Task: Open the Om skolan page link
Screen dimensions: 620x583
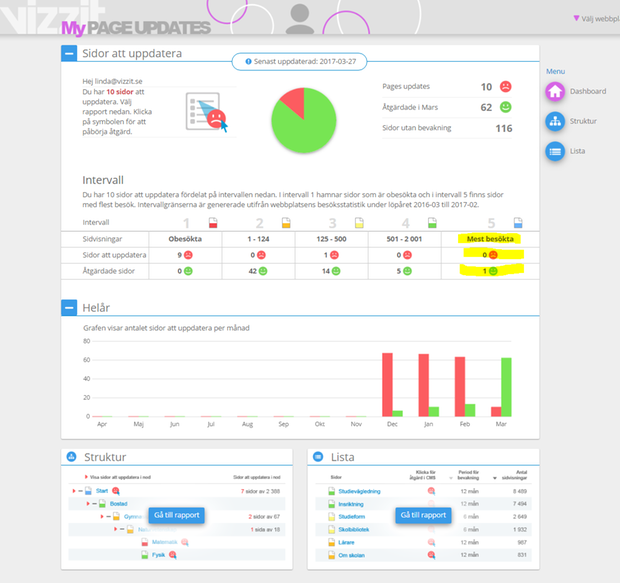Action: (351, 555)
